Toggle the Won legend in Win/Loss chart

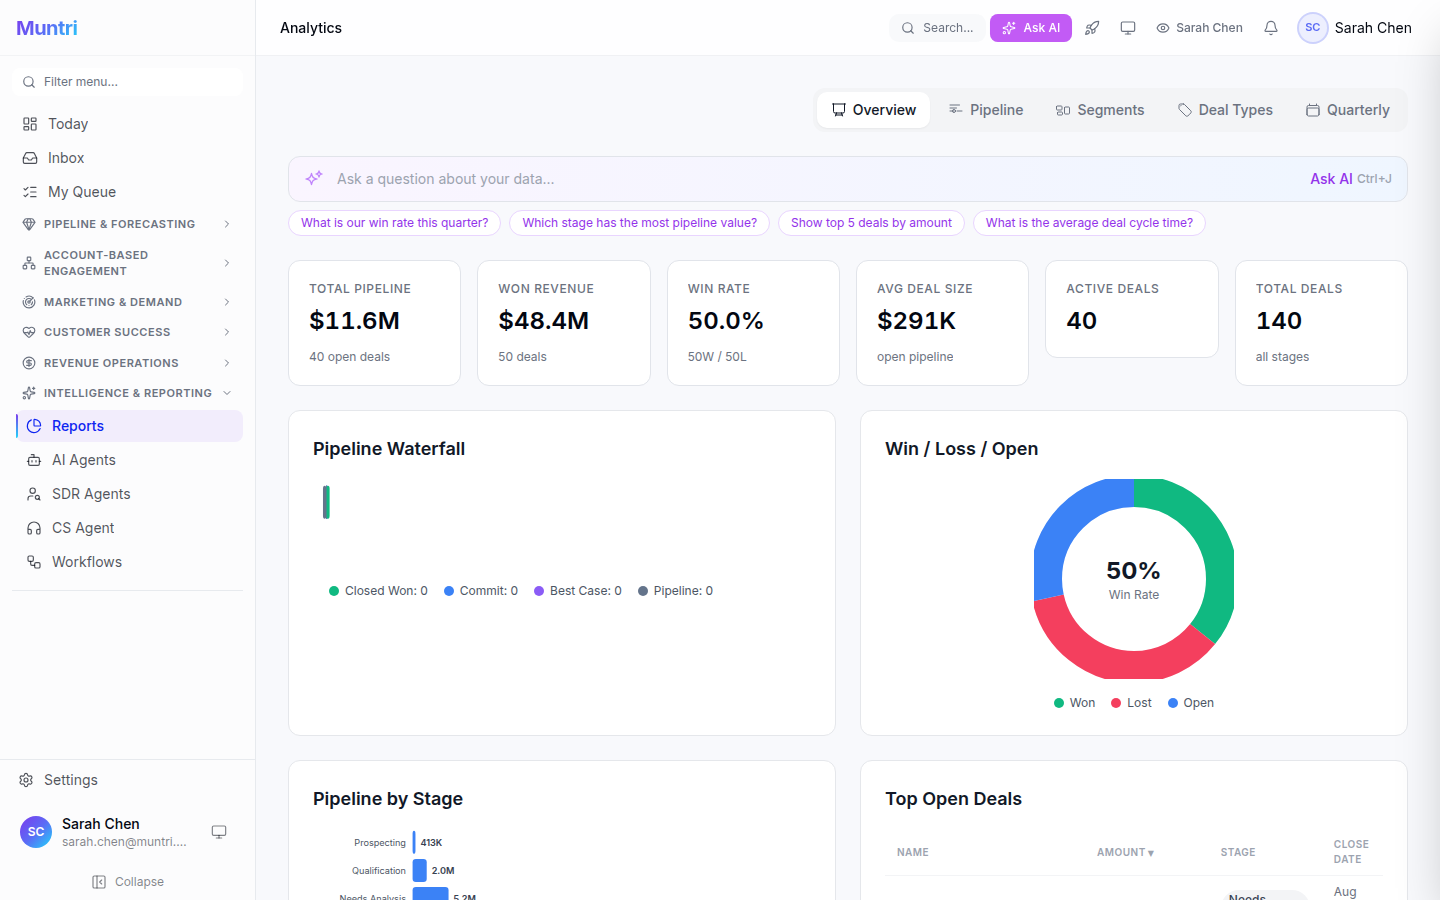coord(1074,702)
